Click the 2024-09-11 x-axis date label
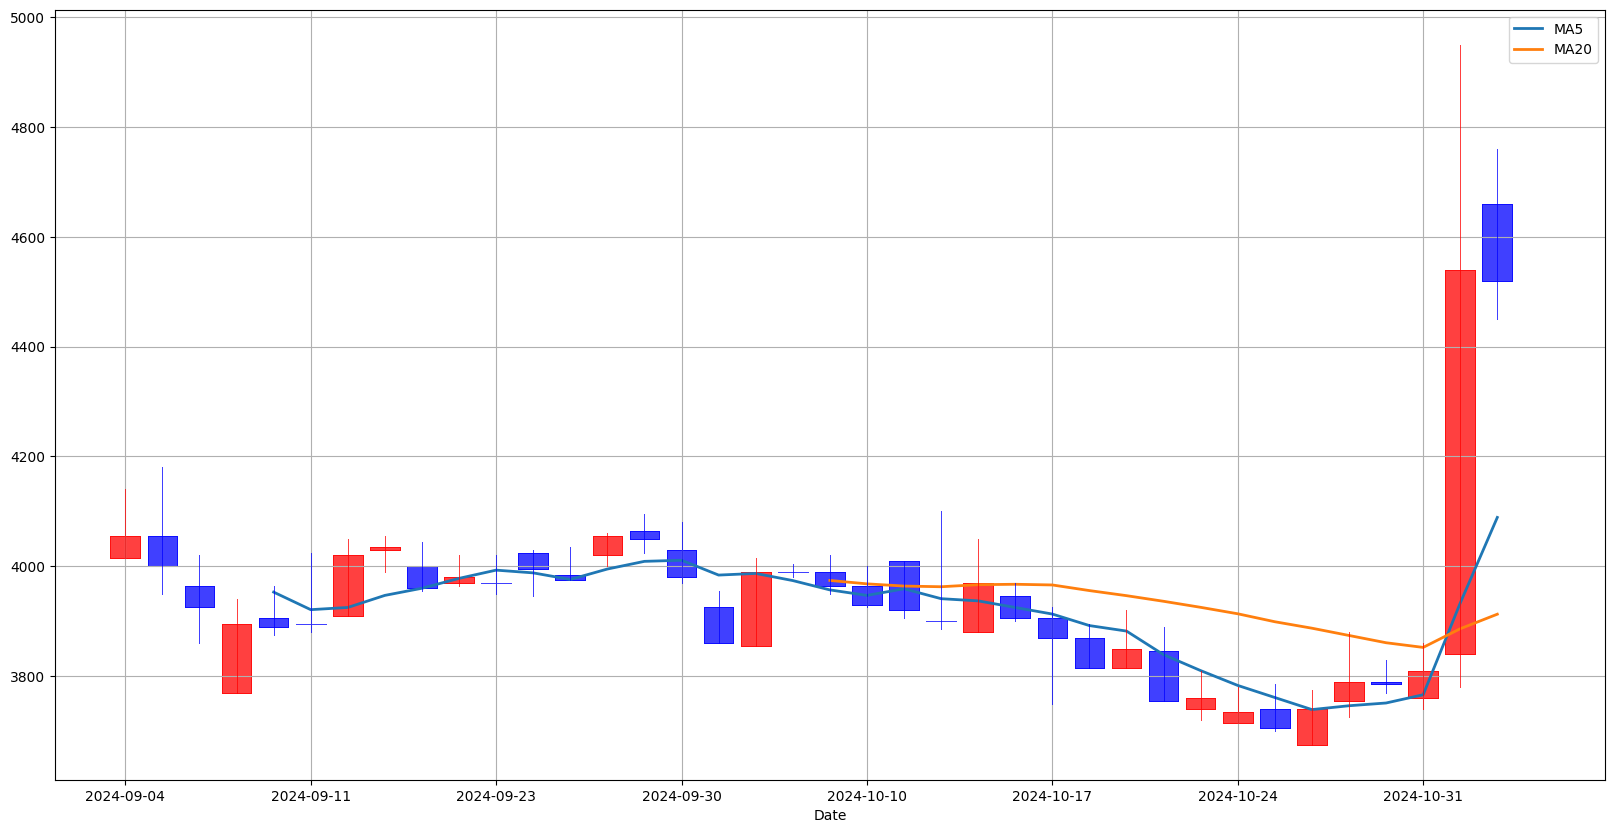Screen dimensions: 1614x833 [x=311, y=796]
